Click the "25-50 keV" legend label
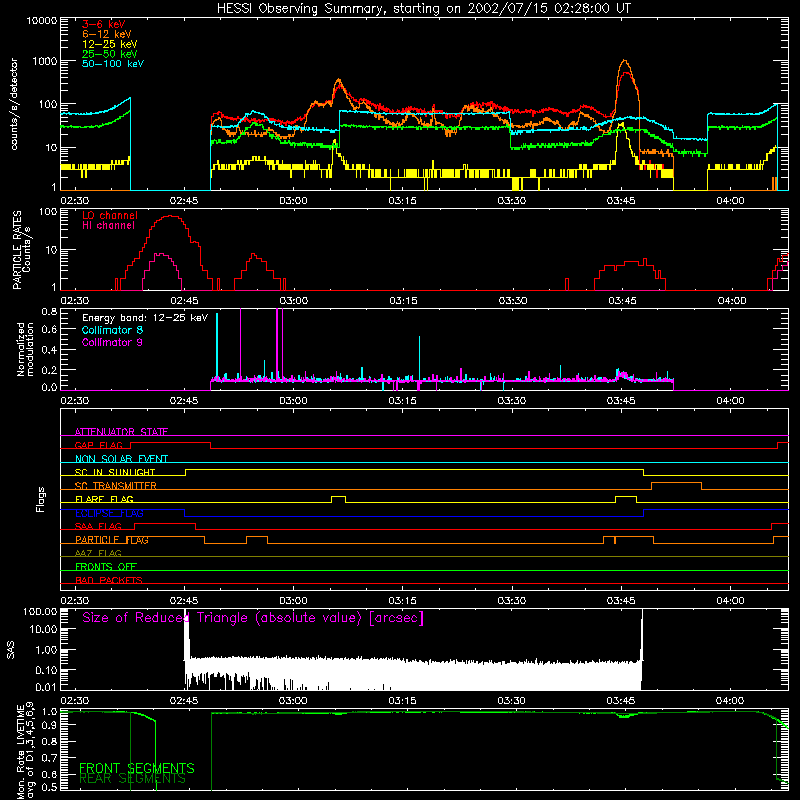The height and width of the screenshot is (800, 800). click(x=110, y=54)
